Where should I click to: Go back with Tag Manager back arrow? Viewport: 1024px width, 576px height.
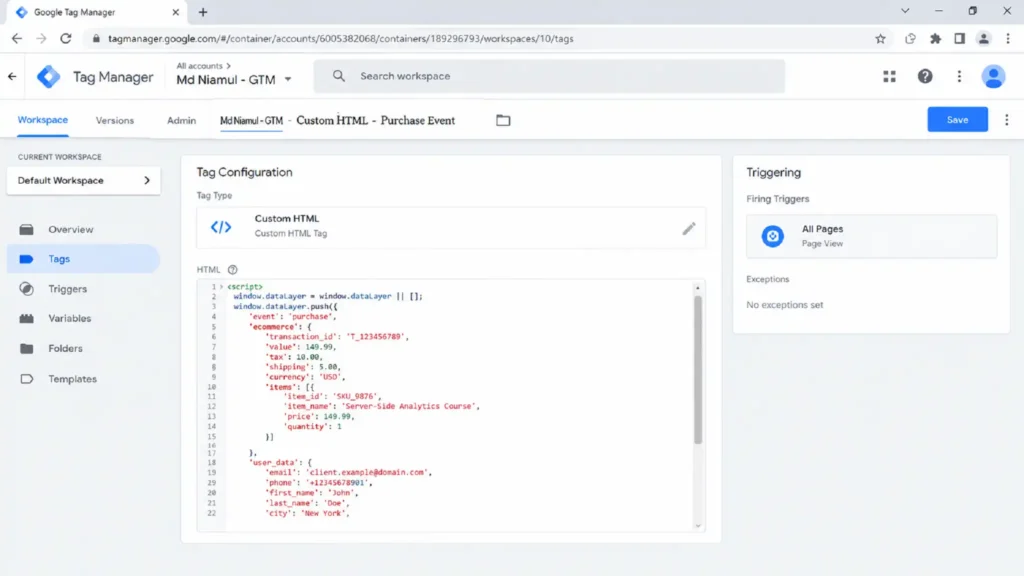(x=12, y=76)
